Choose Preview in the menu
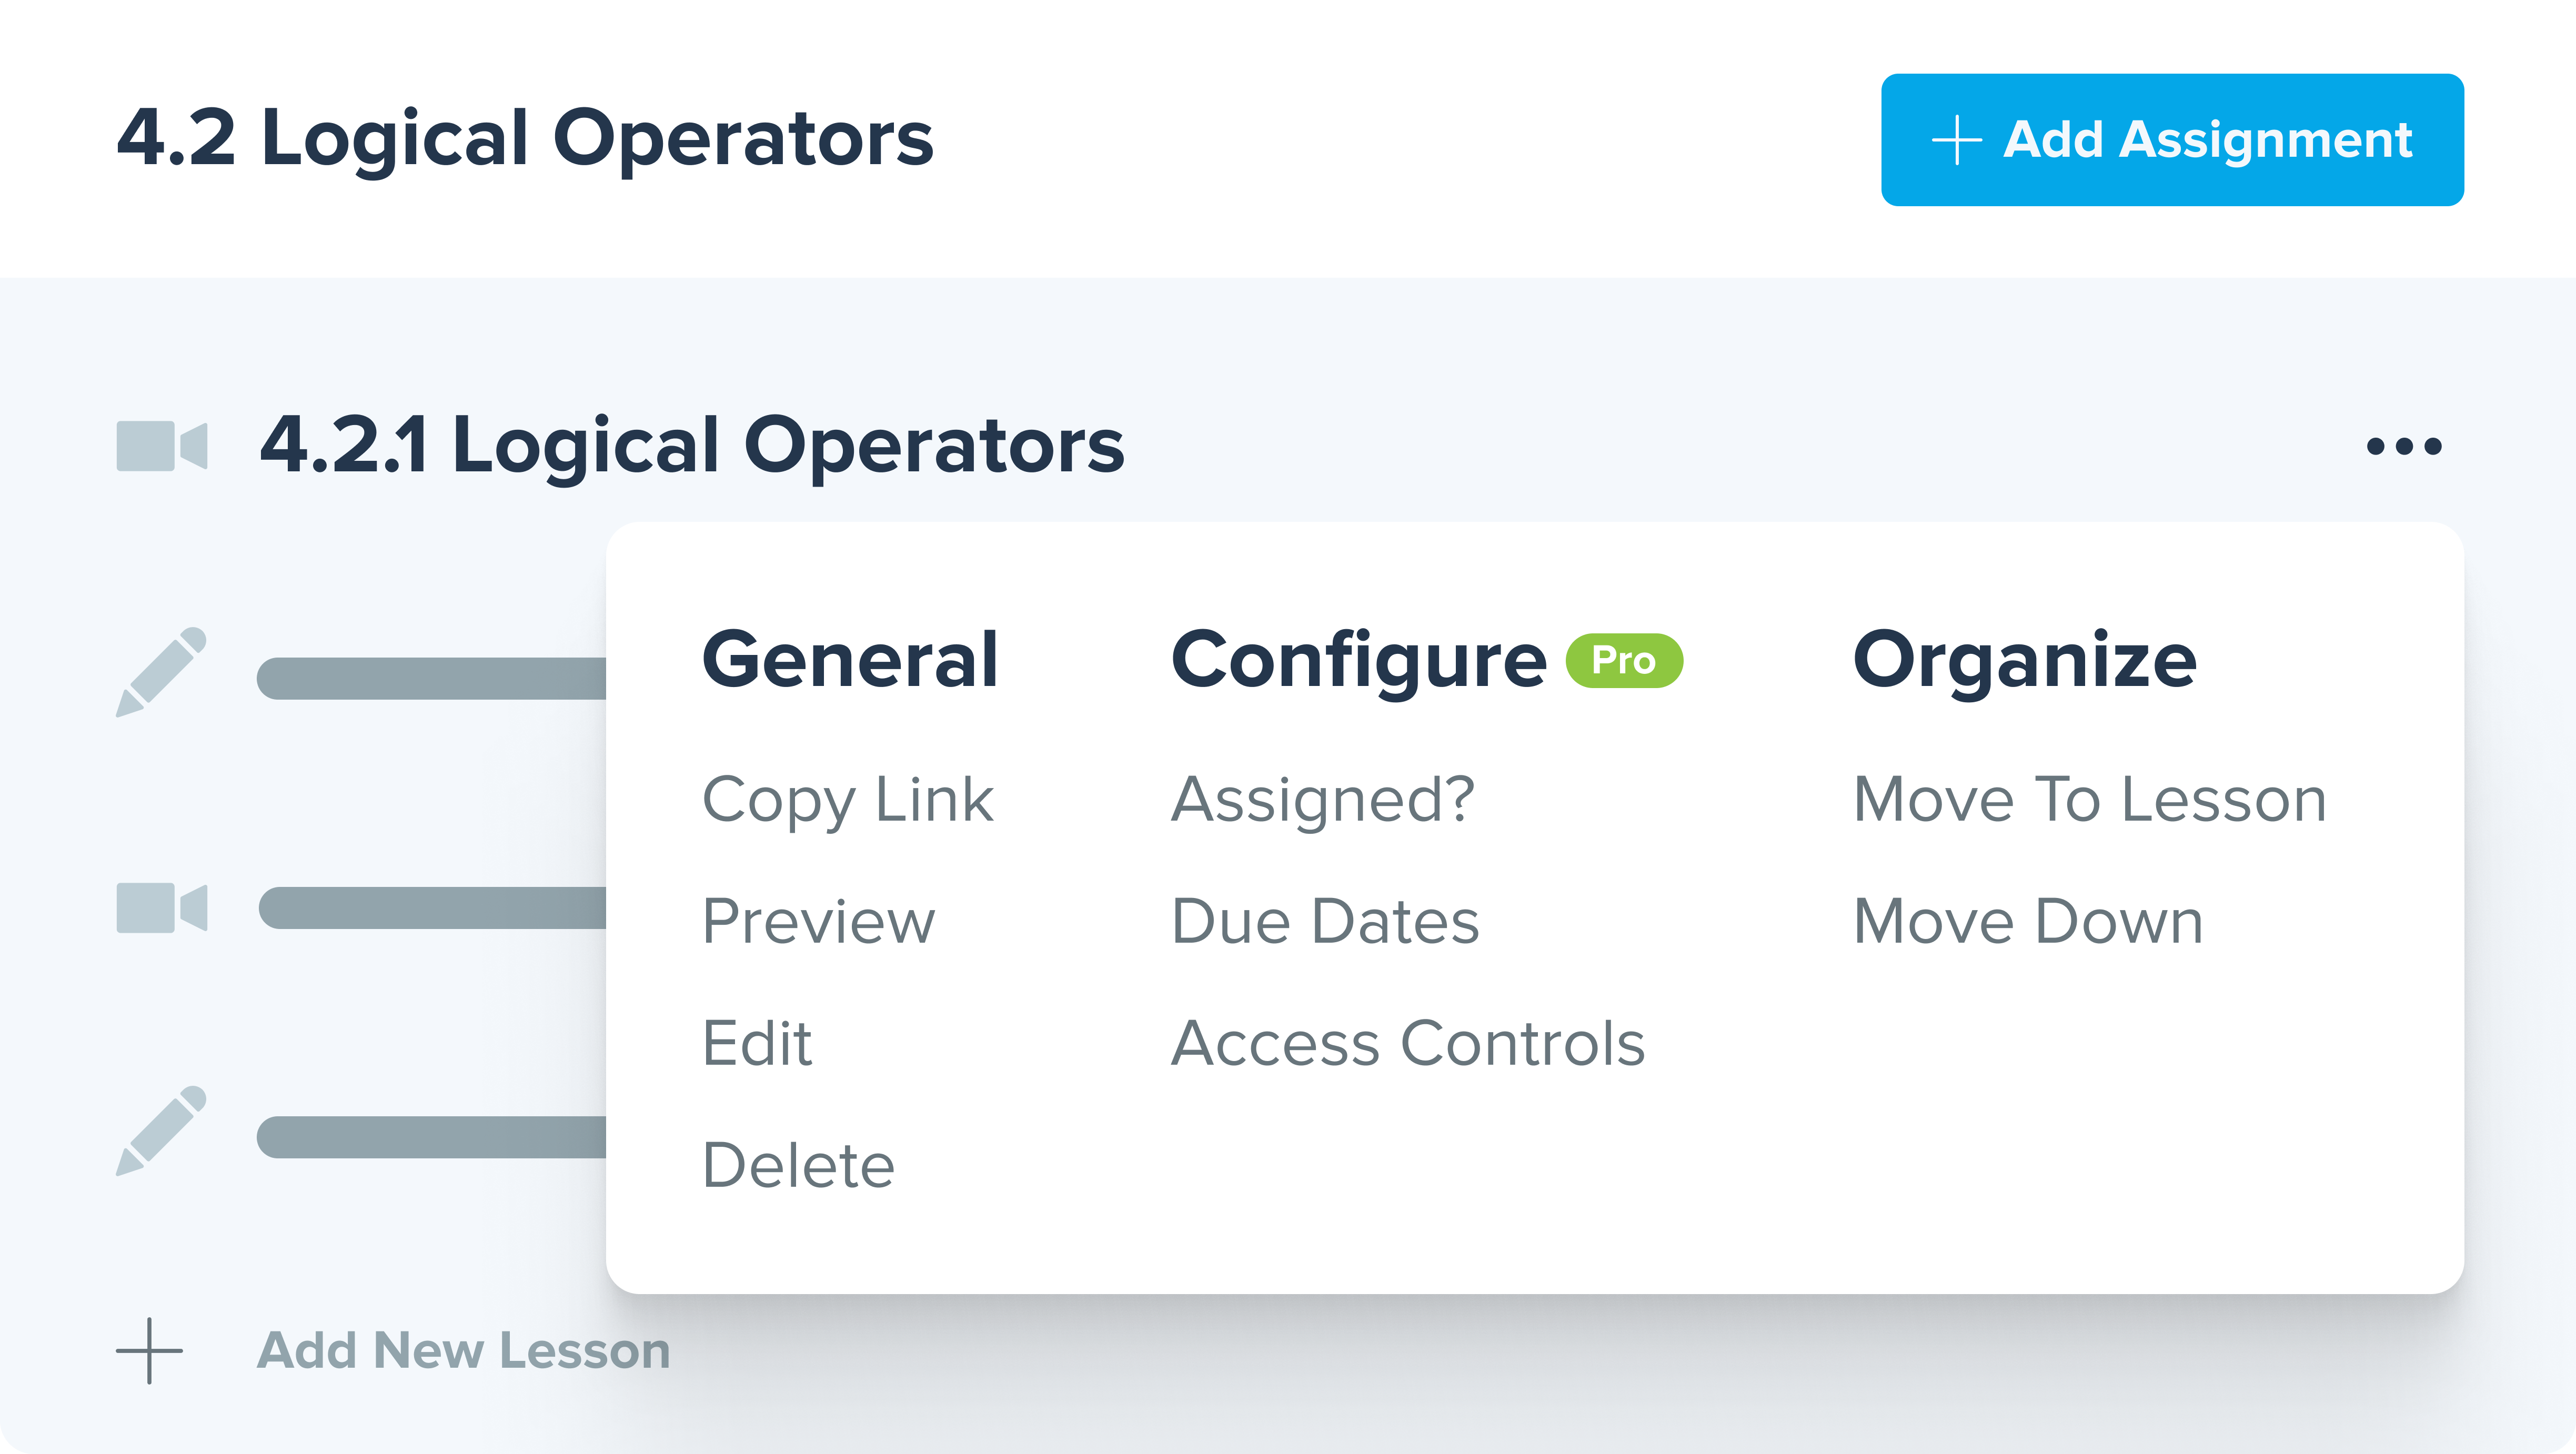2576x1454 pixels. (818, 921)
